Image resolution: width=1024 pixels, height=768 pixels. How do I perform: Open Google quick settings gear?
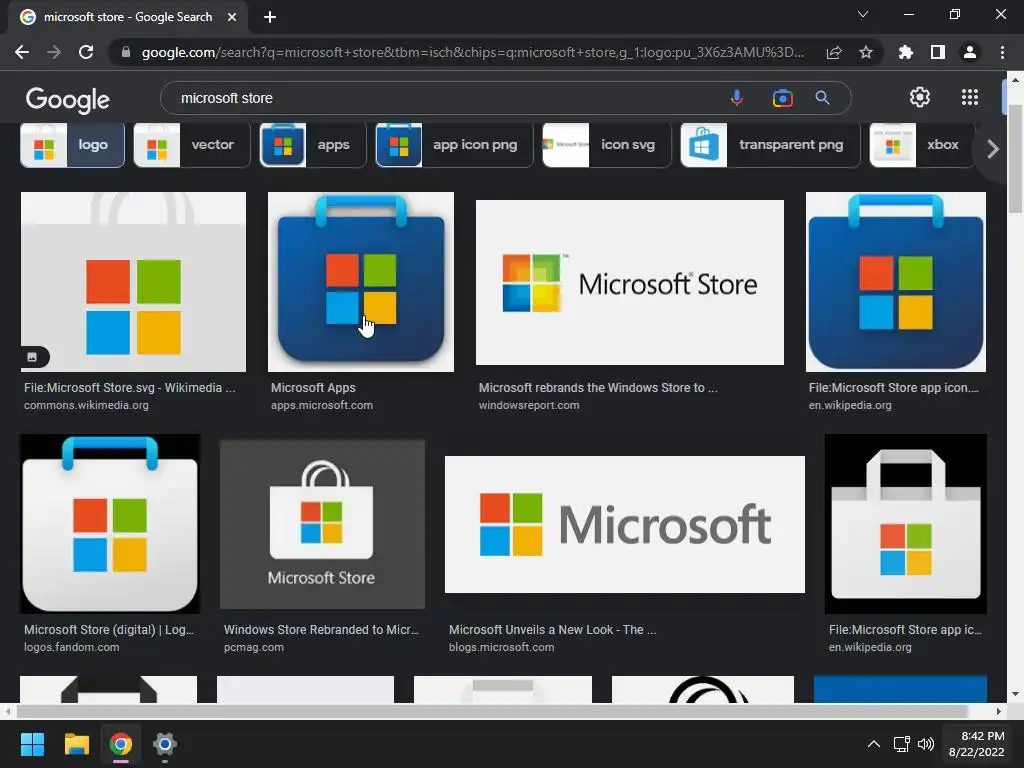pyautogui.click(x=920, y=97)
